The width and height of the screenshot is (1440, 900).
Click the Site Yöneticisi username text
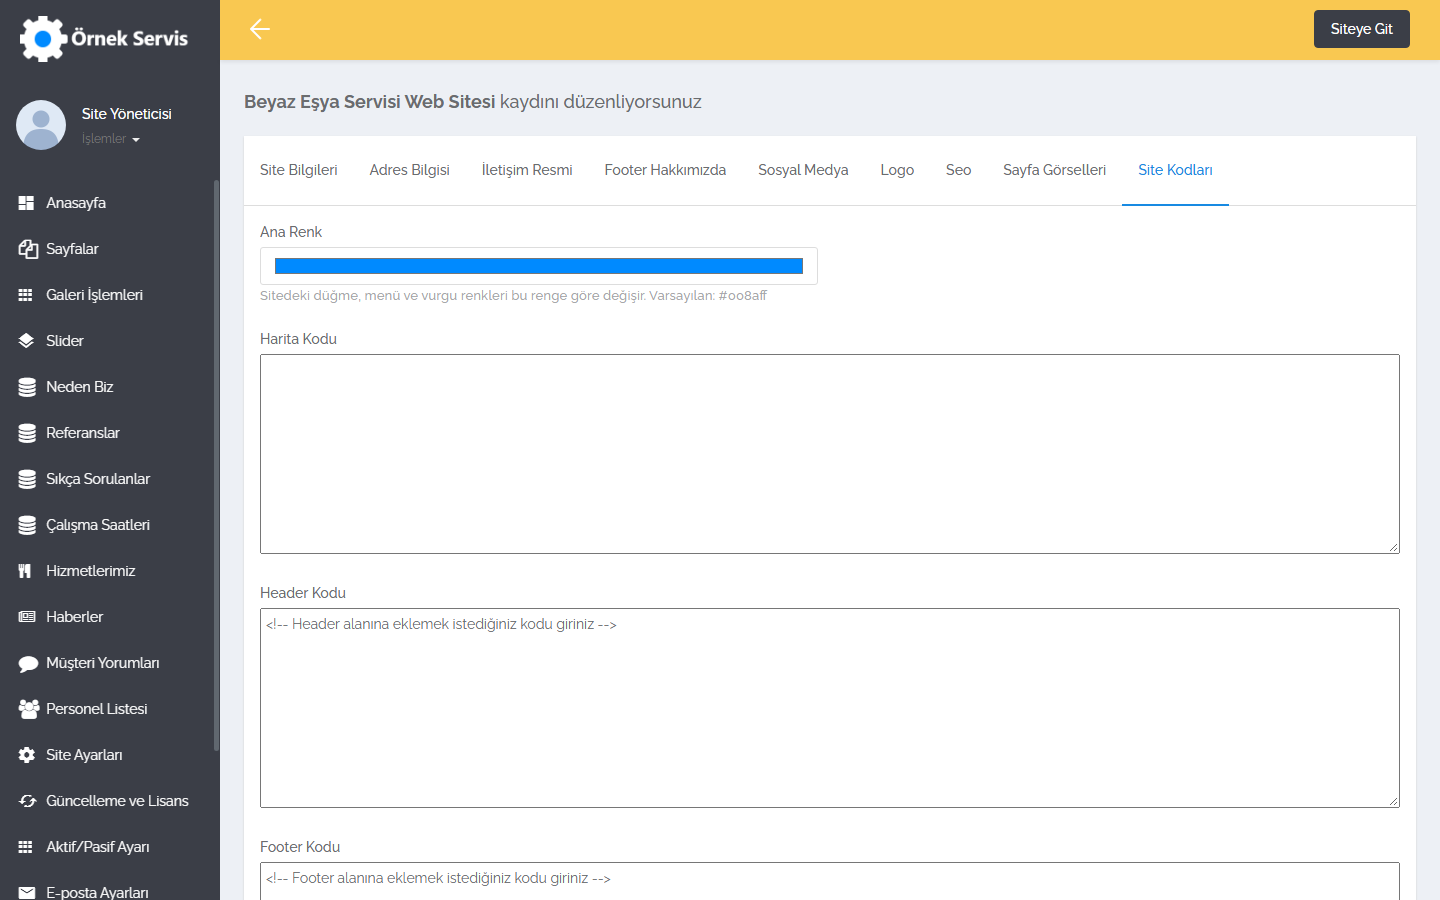pyautogui.click(x=127, y=114)
